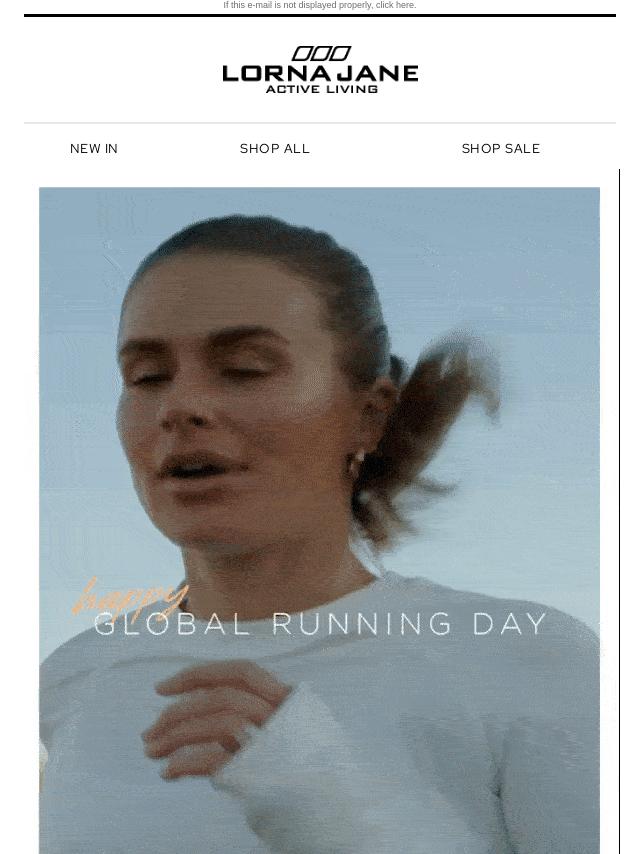Viewport: 640px width, 854px height.
Task: Go to the NEW IN section
Action: coord(94,149)
